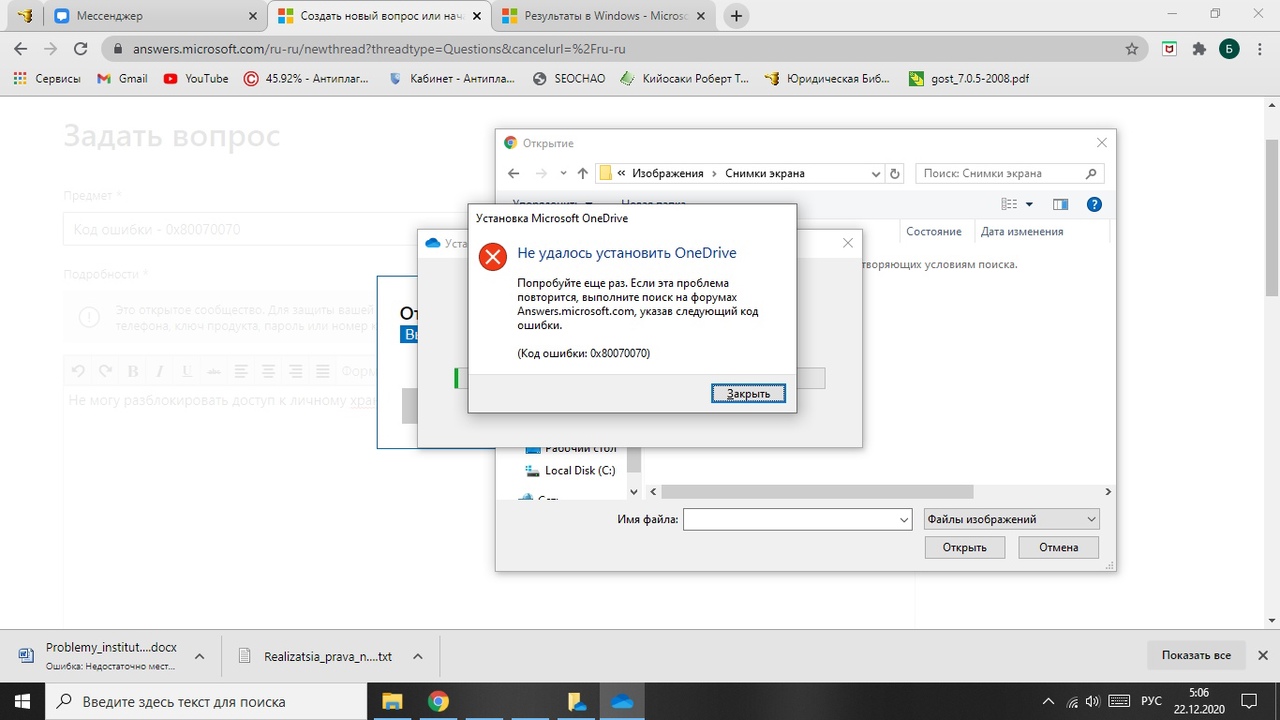The width and height of the screenshot is (1280, 720).
Task: Open Chrome from the taskbar
Action: click(438, 700)
